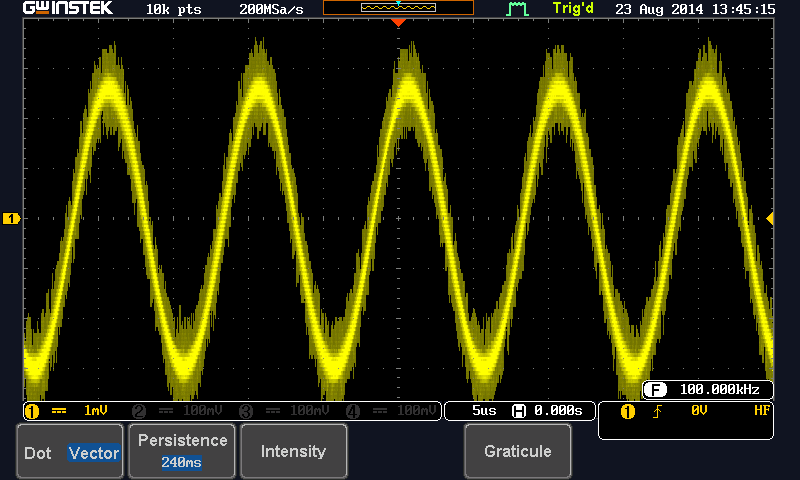Click the horizontal position H icon
Viewport: 800px width, 480px height.
(518, 411)
